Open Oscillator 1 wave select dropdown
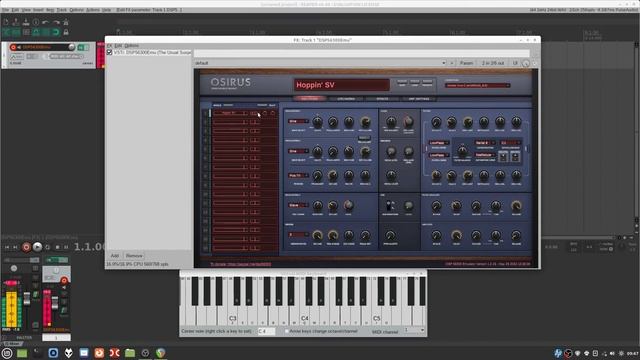640x360 pixels. pos(298,121)
